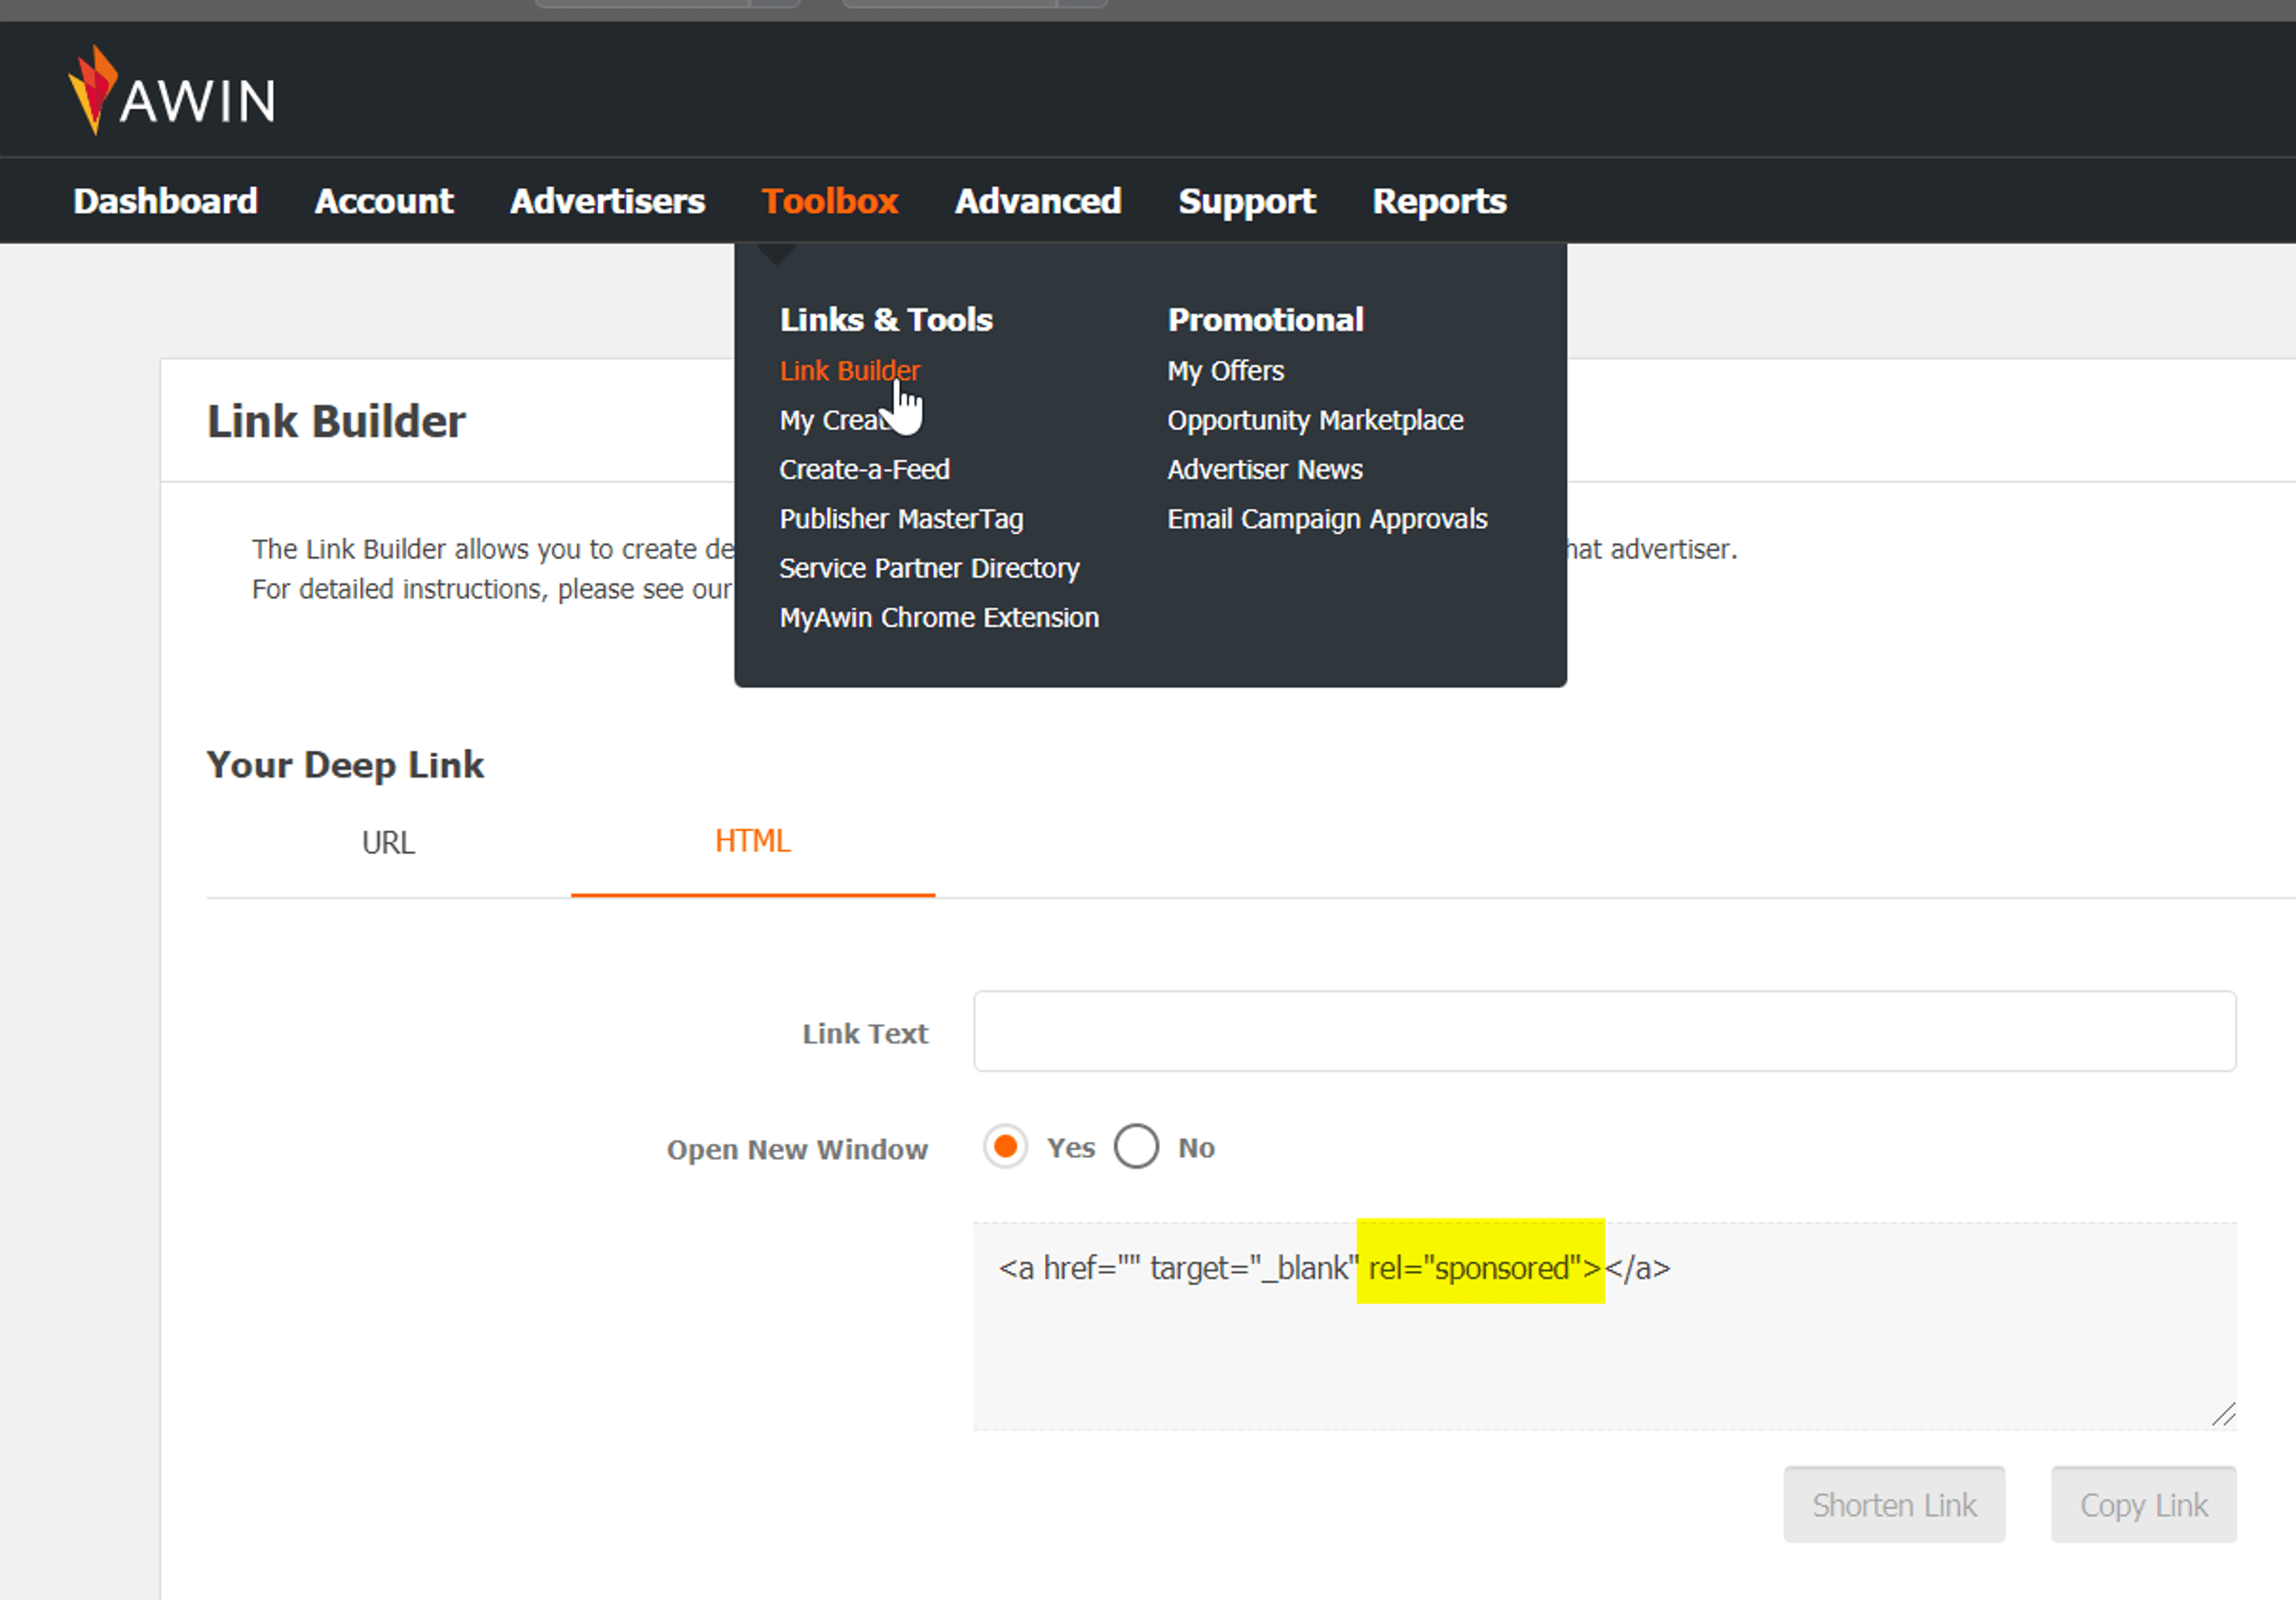This screenshot has width=2296, height=1600.
Task: Expand the Advanced menu
Action: click(1037, 201)
